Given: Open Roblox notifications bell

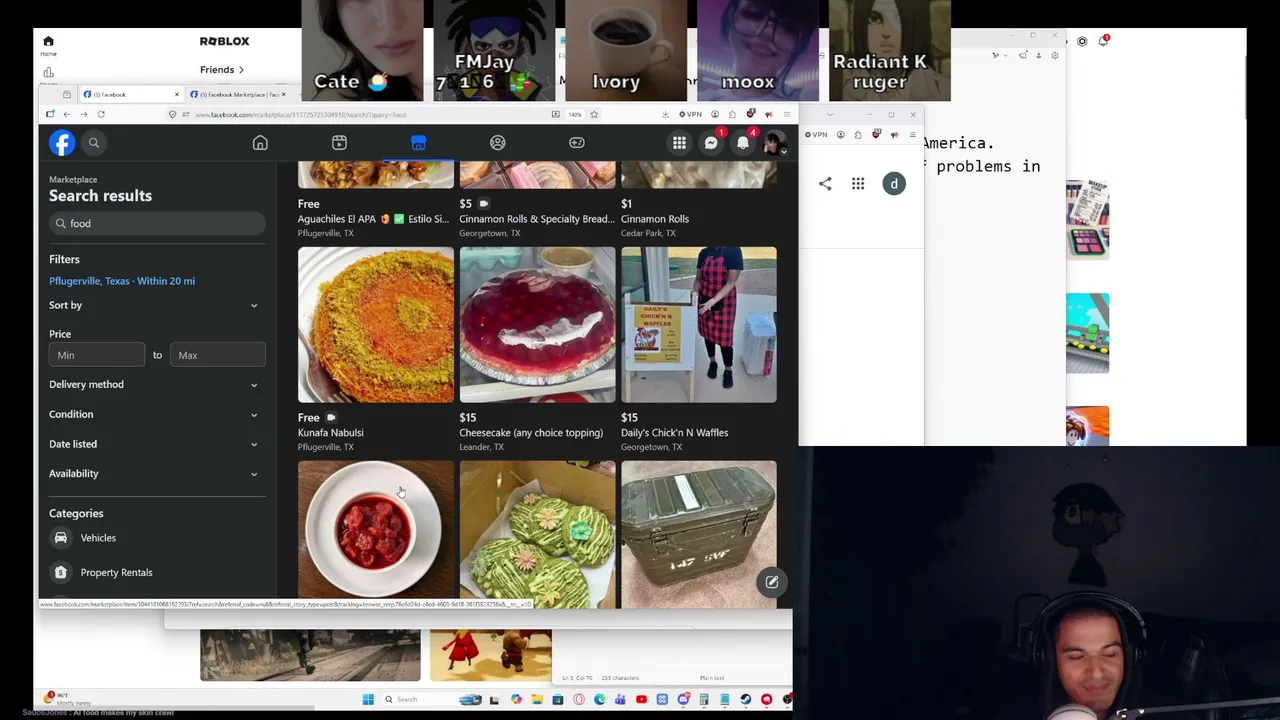Looking at the screenshot, I should (1103, 41).
